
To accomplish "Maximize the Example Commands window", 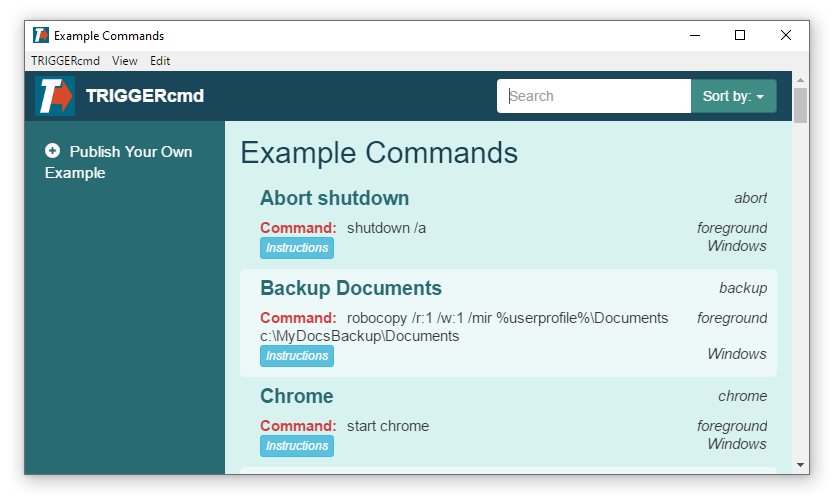I will 740,36.
